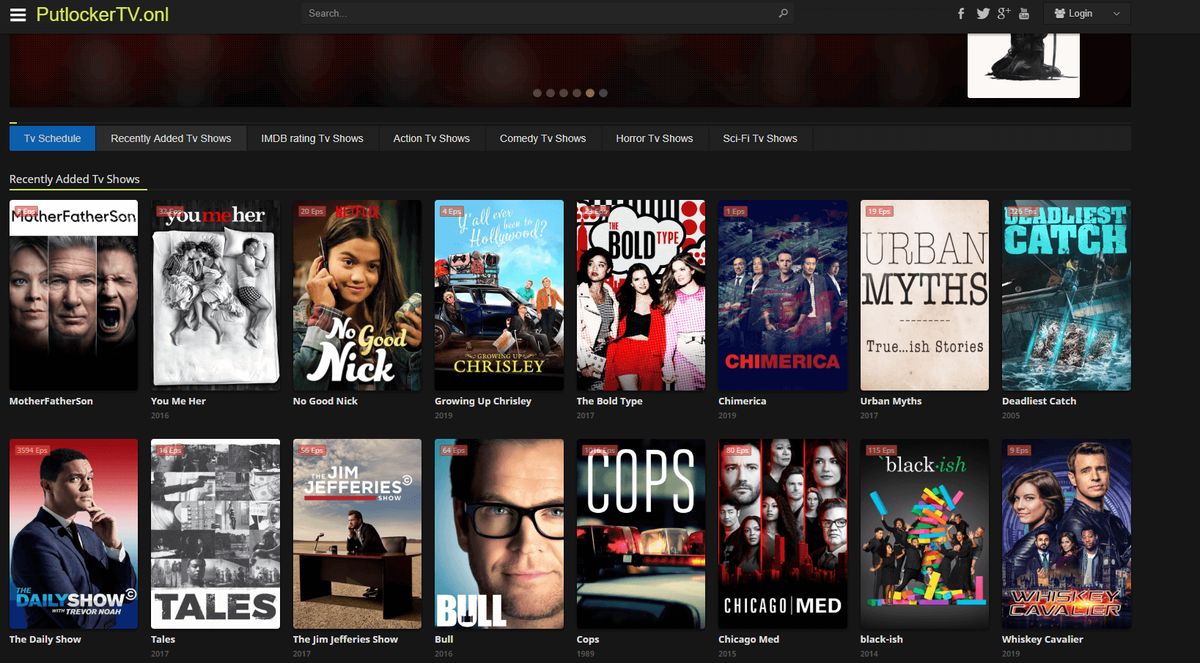Click the Tales title link
This screenshot has width=1200, height=663.
click(x=163, y=640)
